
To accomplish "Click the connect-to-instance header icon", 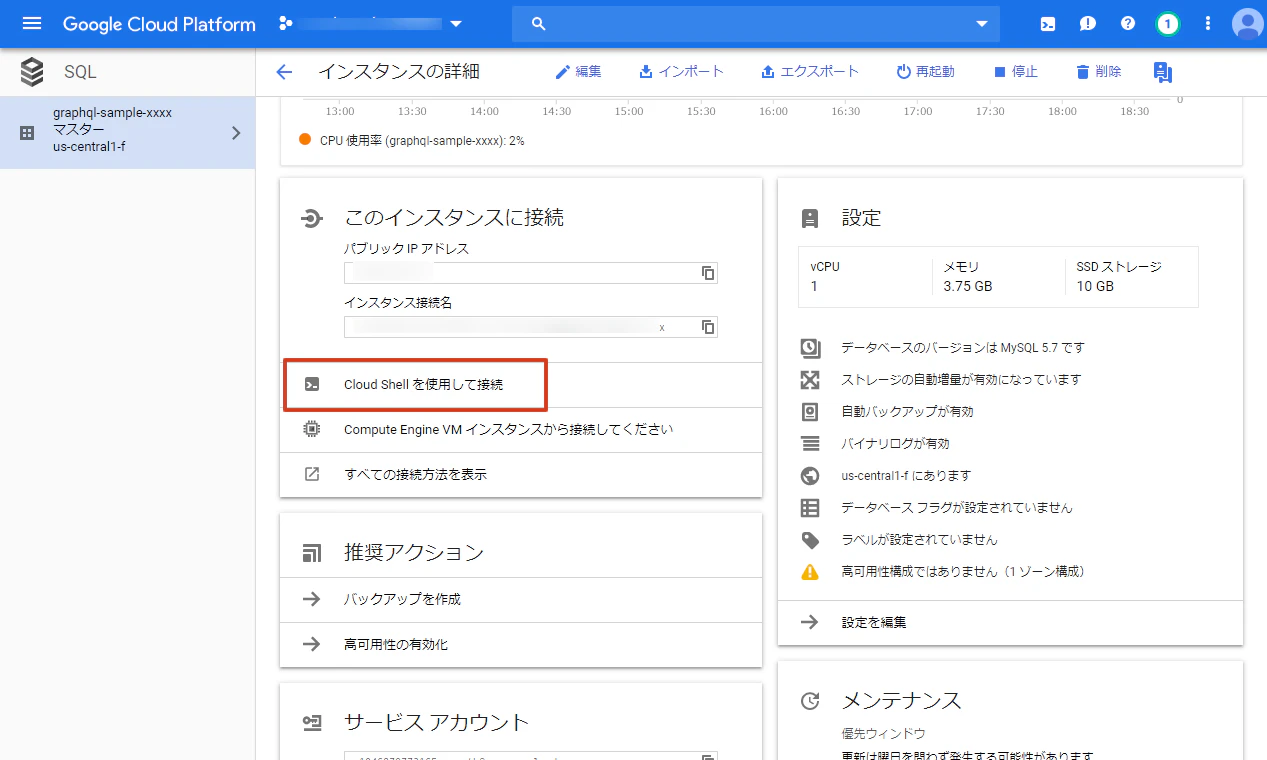I will (x=312, y=218).
